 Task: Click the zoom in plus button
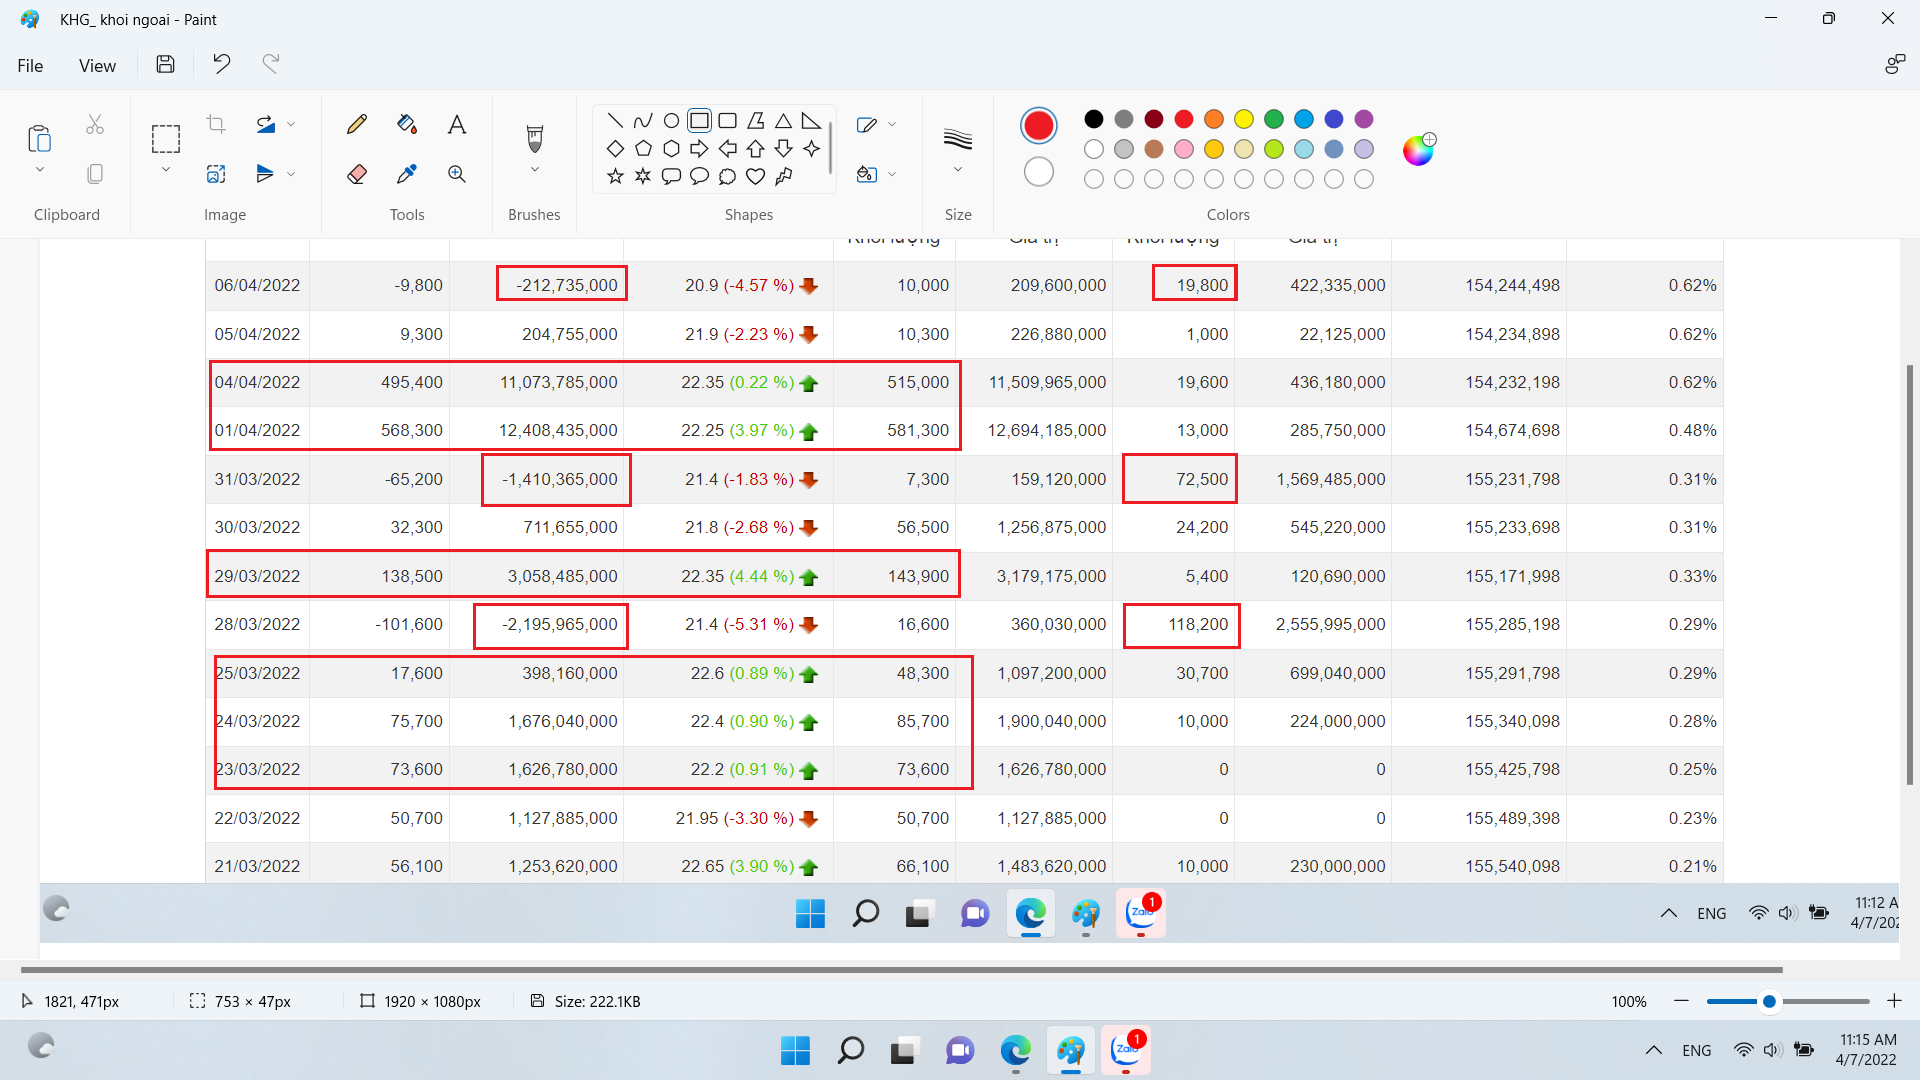point(1894,1001)
